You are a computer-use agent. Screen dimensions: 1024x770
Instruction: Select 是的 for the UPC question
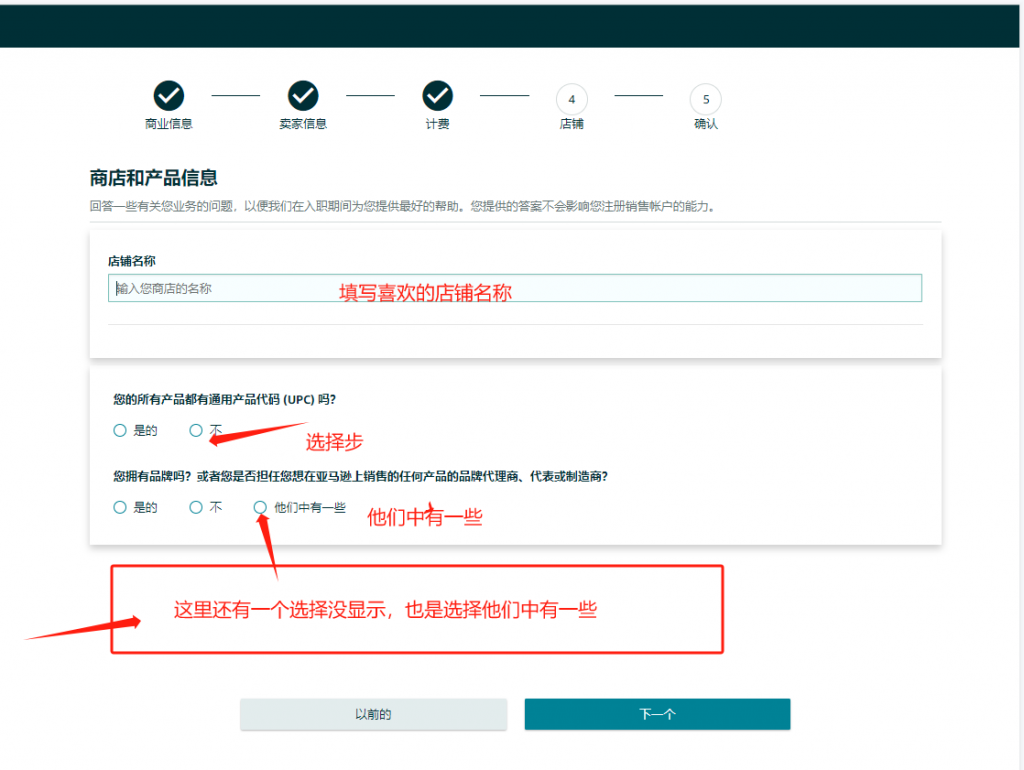pyautogui.click(x=120, y=431)
